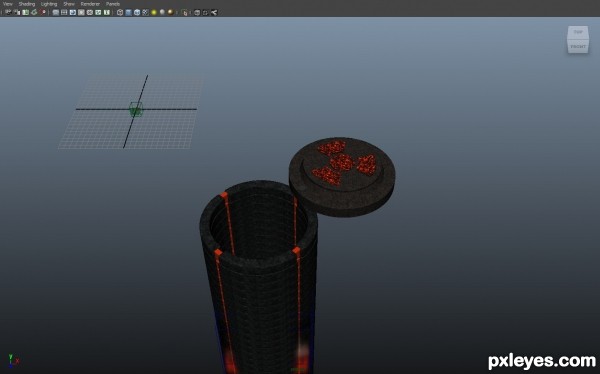Viewport: 600px width, 374px height.
Task: Click the golden high quality rendering sphere
Action: tap(170, 12)
